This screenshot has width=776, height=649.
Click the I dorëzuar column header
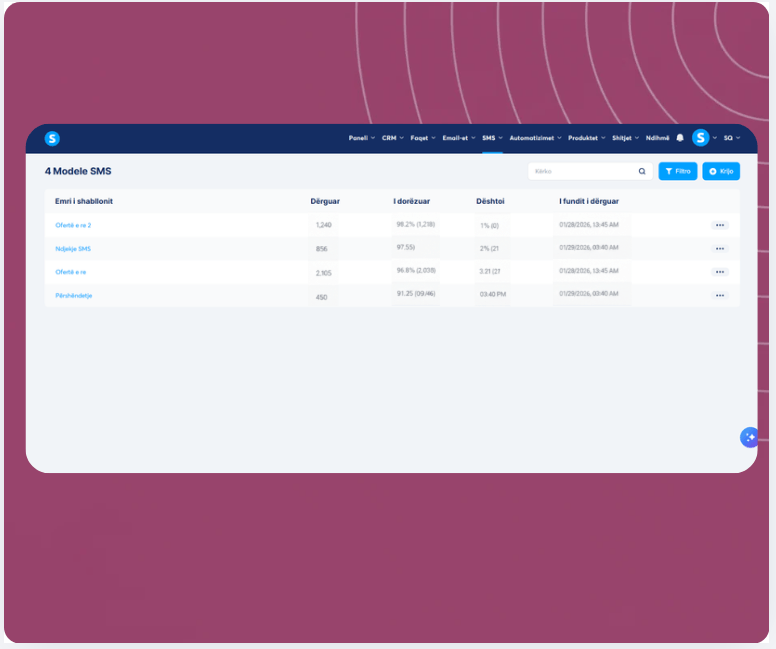click(x=411, y=201)
